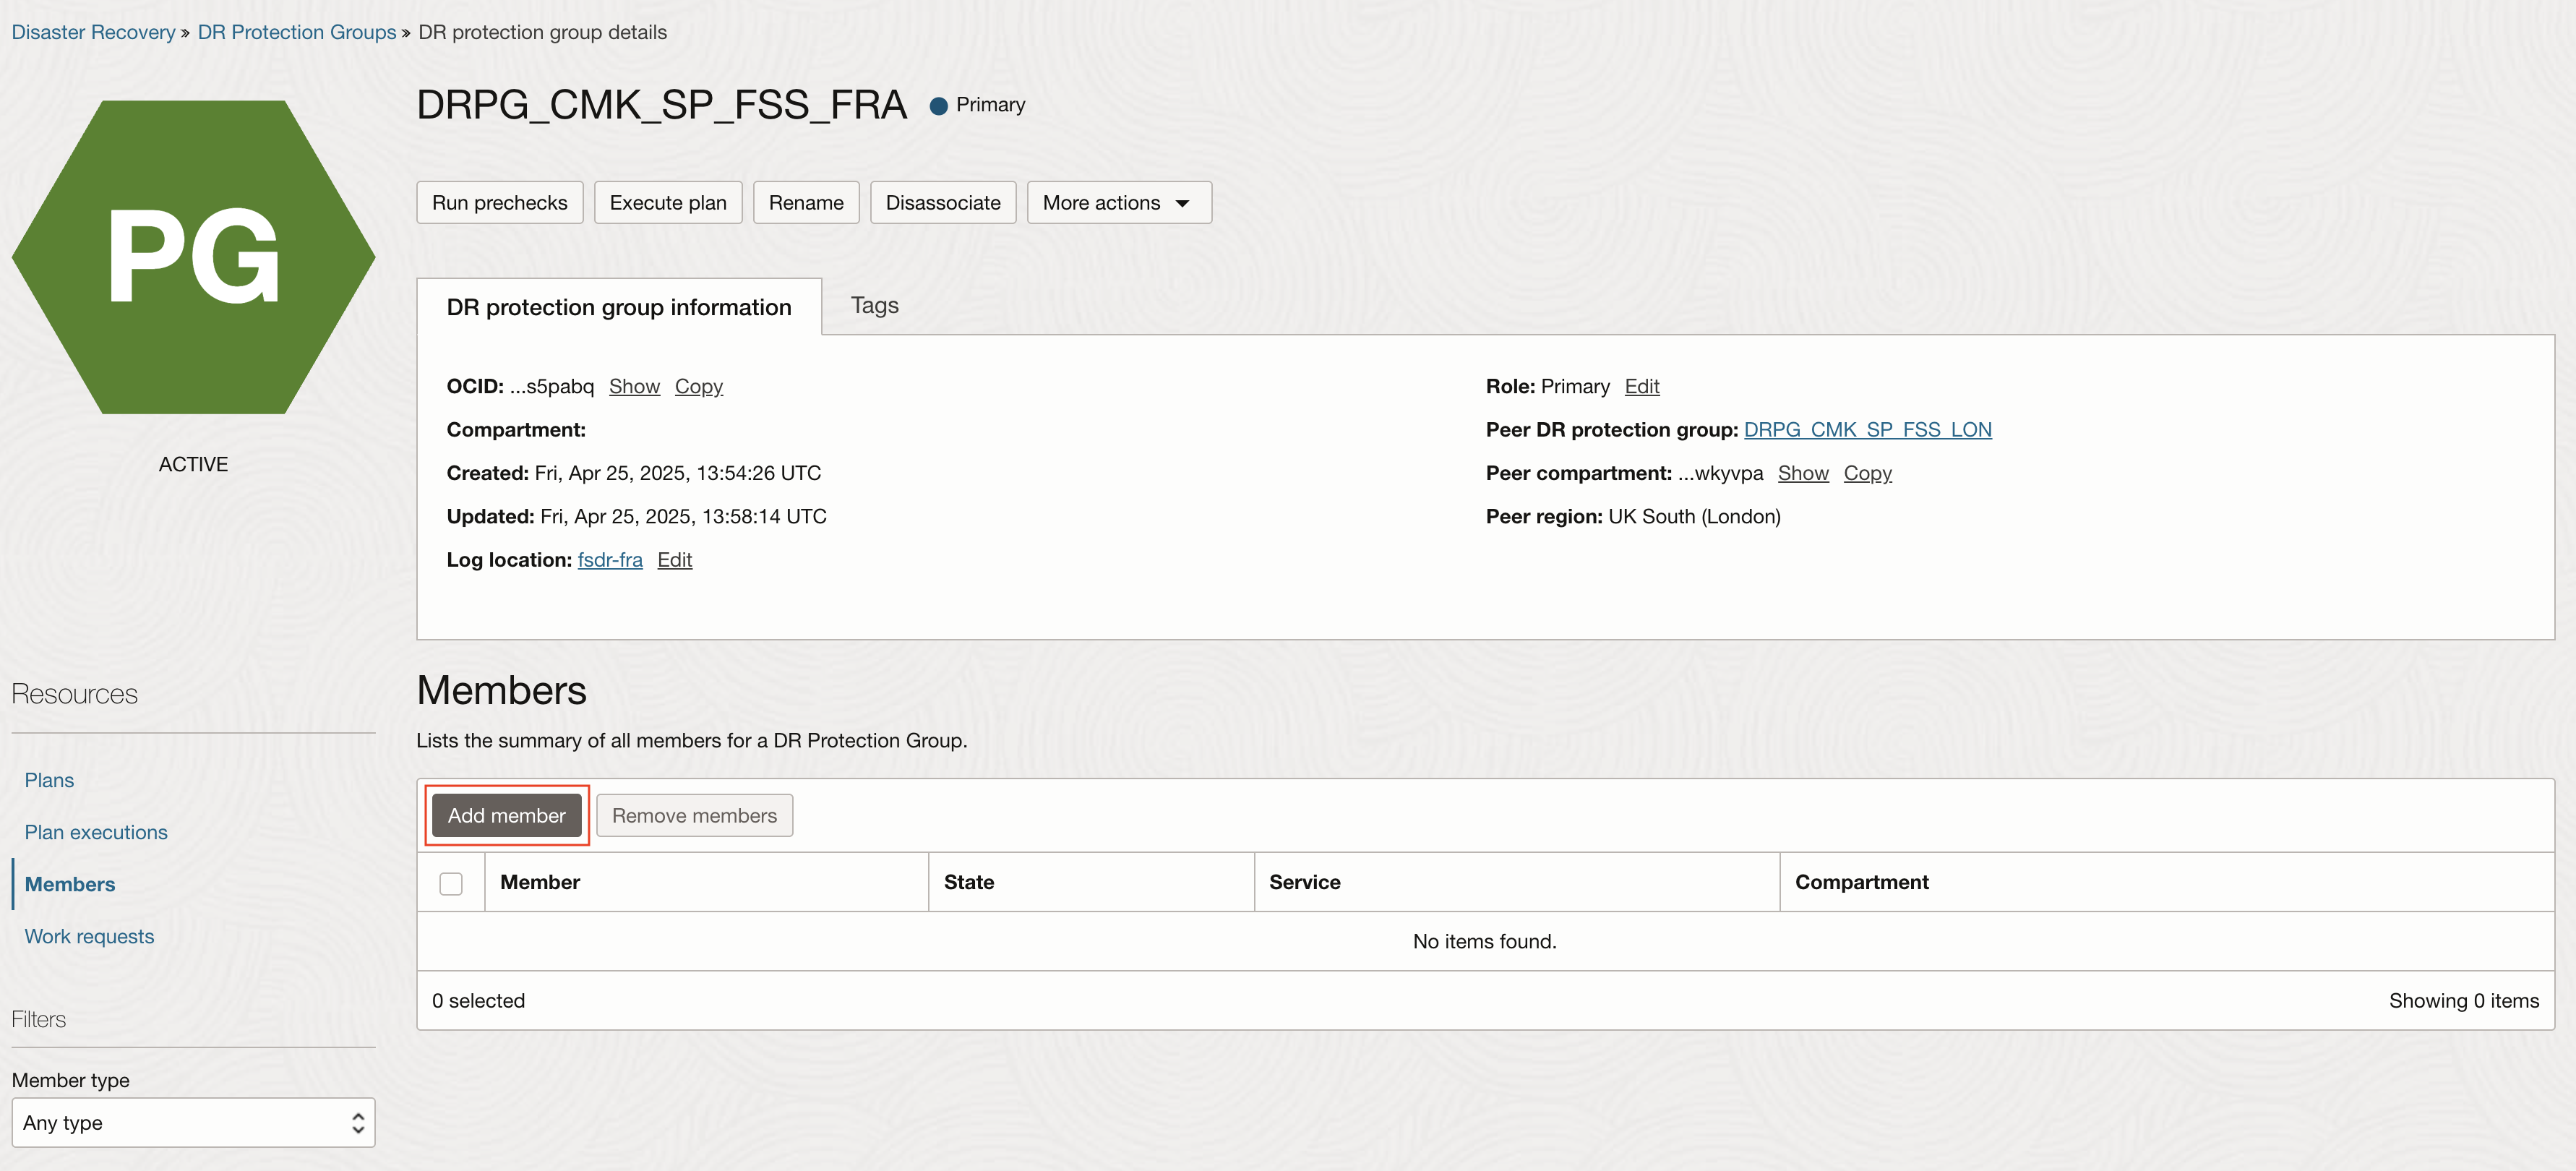Open the fsdr-fra log location link

coord(609,560)
